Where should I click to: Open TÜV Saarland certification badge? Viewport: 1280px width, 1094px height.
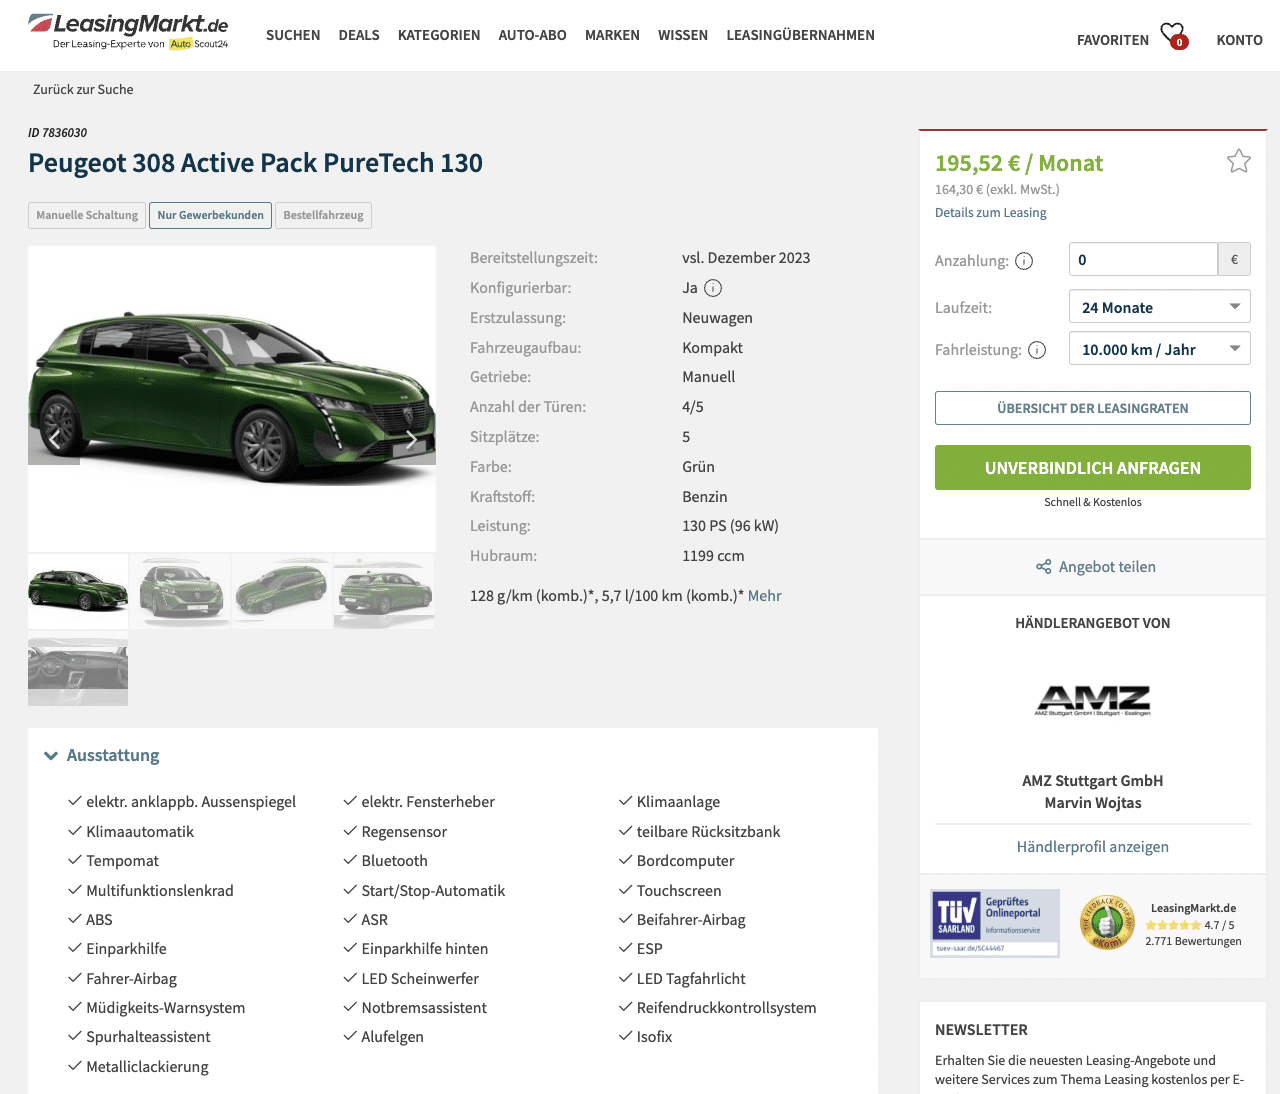[x=994, y=923]
